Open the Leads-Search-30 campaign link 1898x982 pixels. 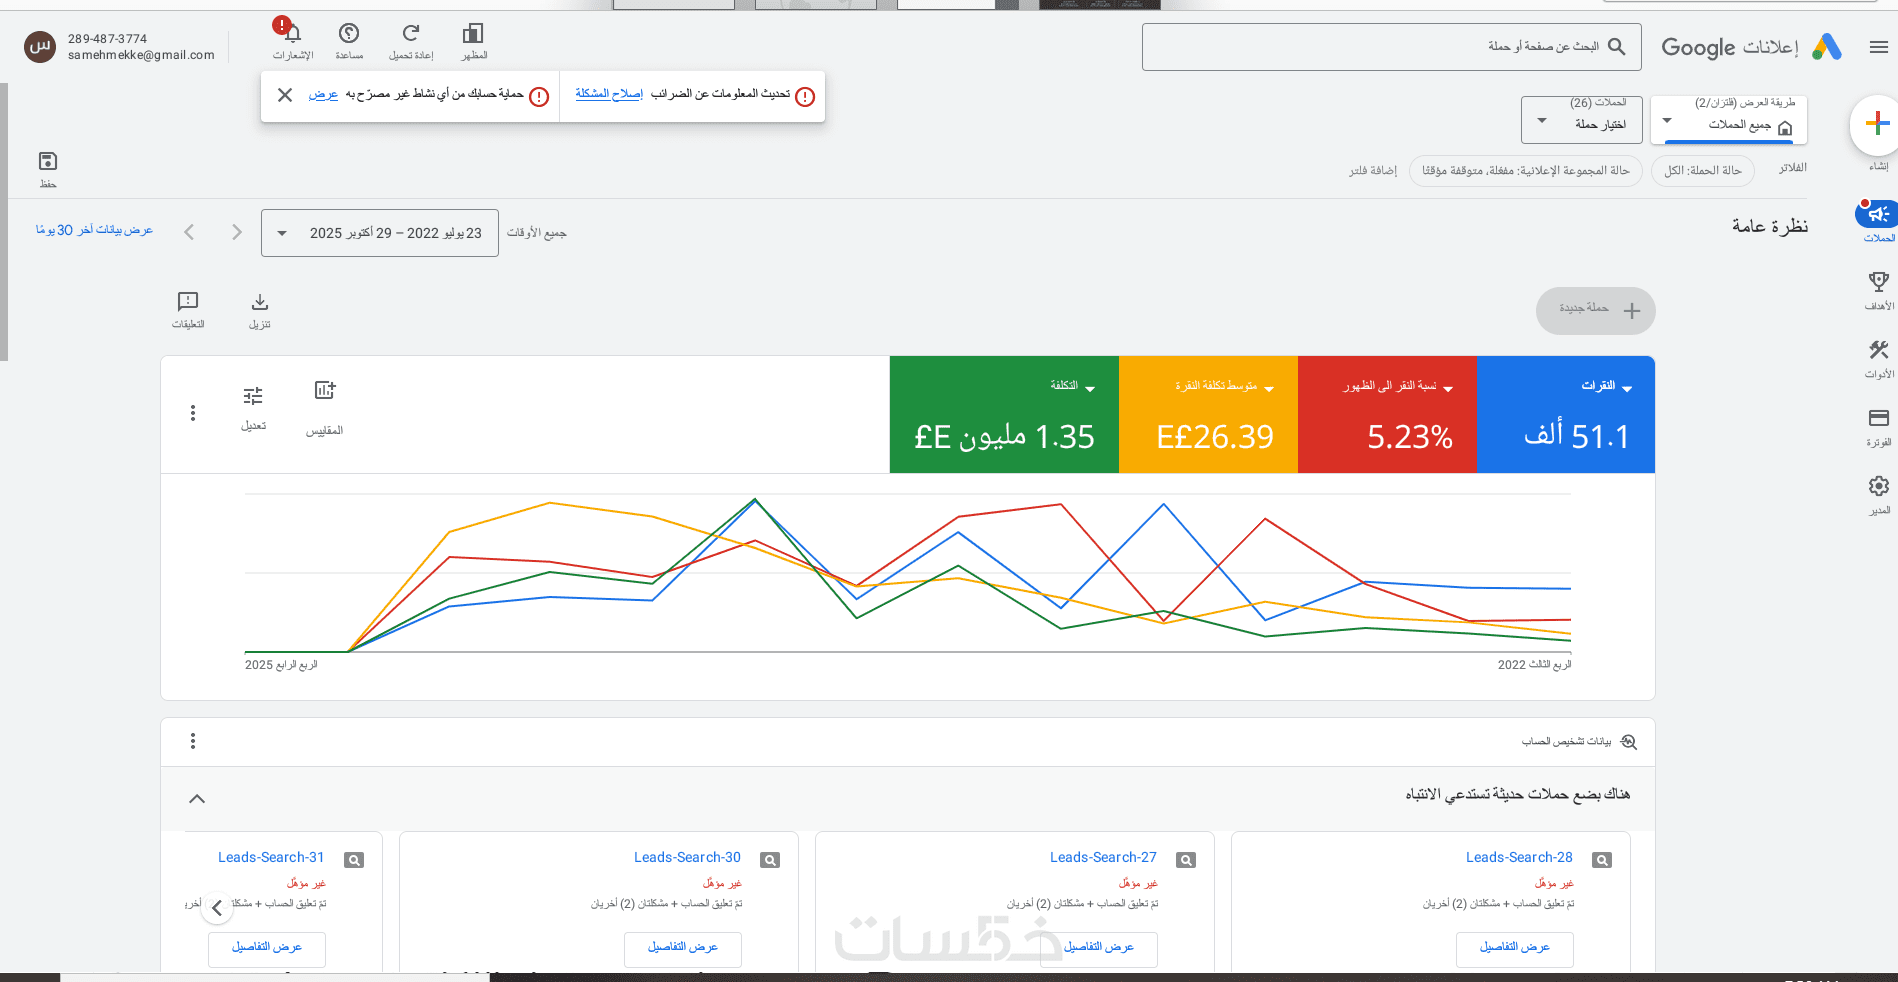[x=687, y=857]
